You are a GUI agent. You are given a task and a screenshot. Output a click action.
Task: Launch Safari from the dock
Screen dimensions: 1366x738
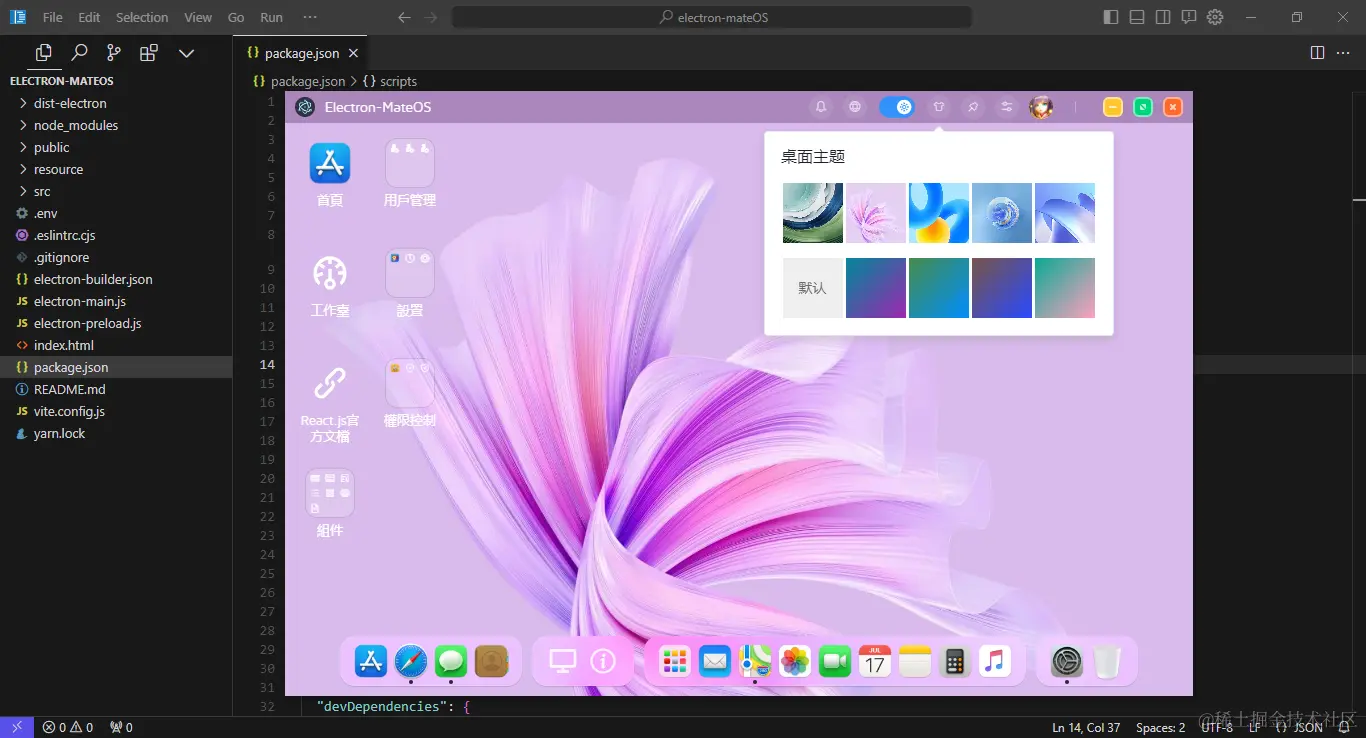pos(410,660)
